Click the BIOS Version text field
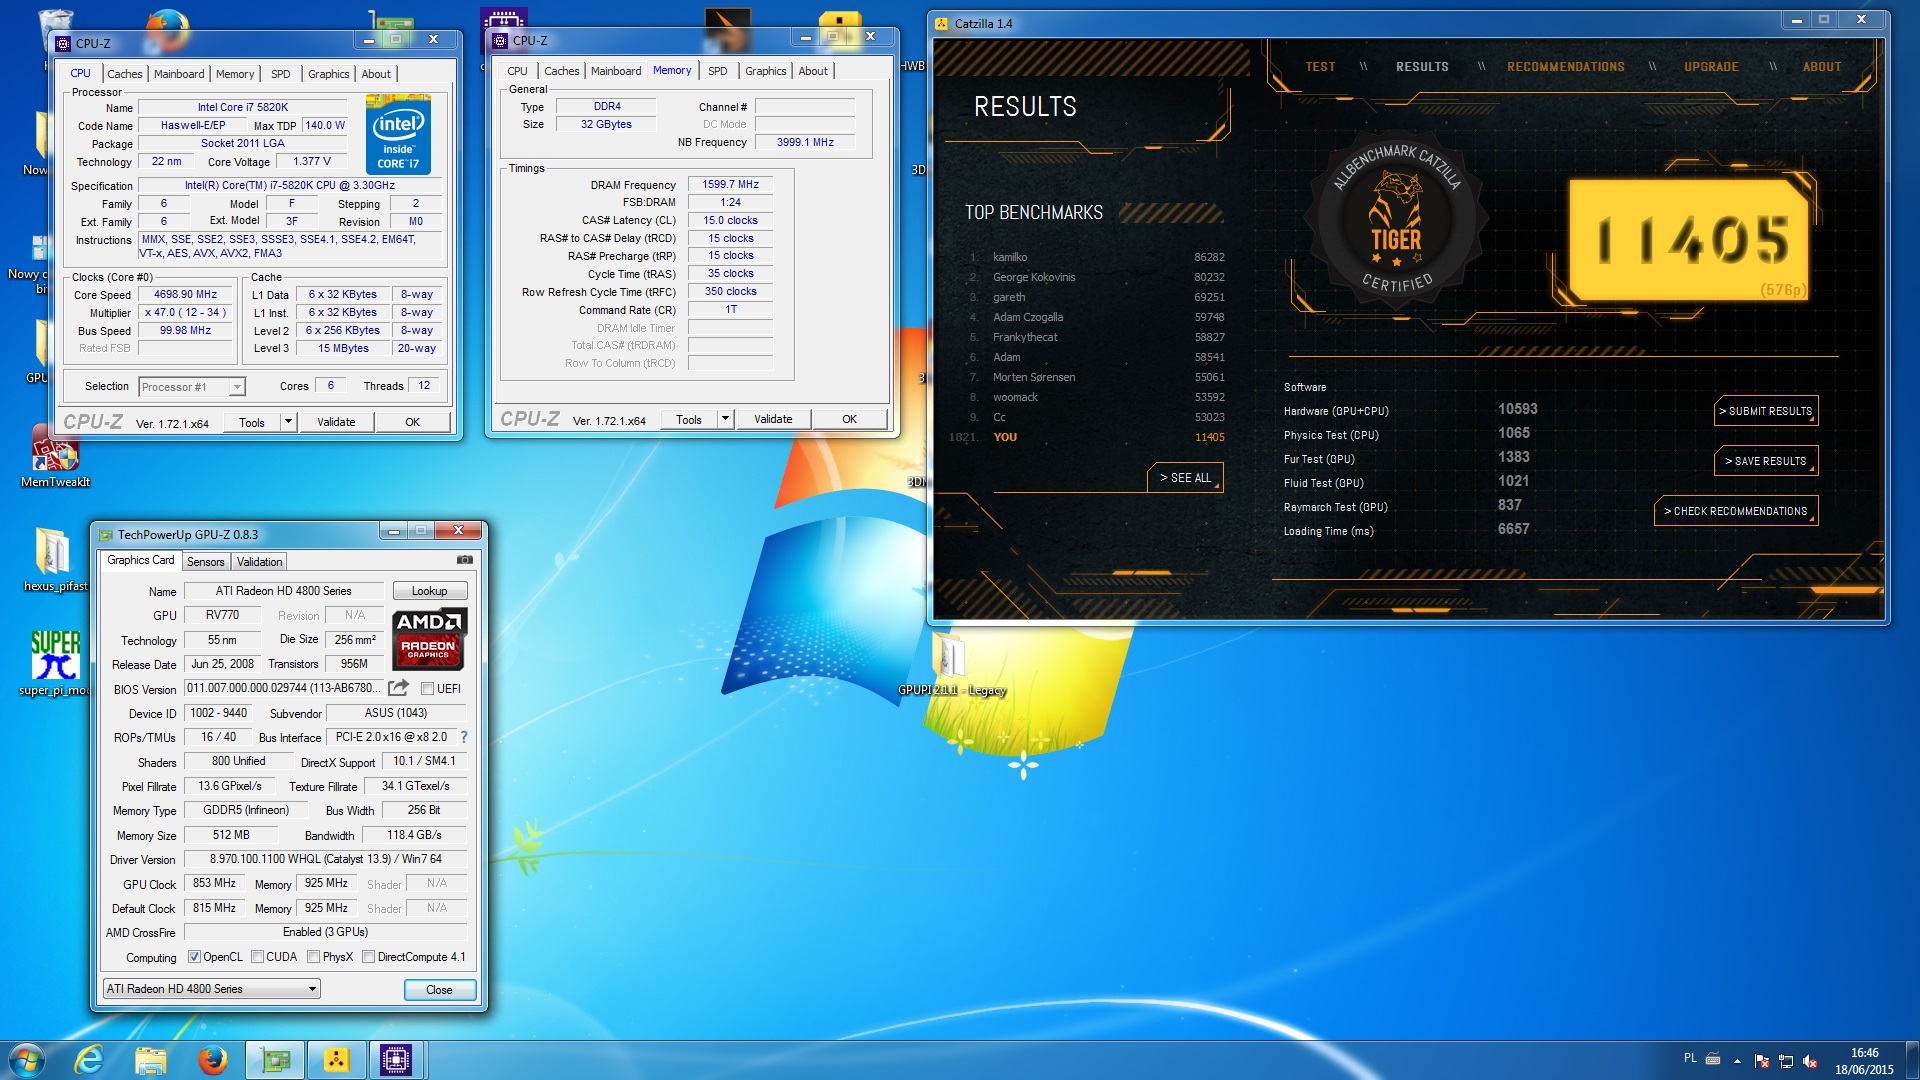Screen dimensions: 1920x1080 pos(283,688)
